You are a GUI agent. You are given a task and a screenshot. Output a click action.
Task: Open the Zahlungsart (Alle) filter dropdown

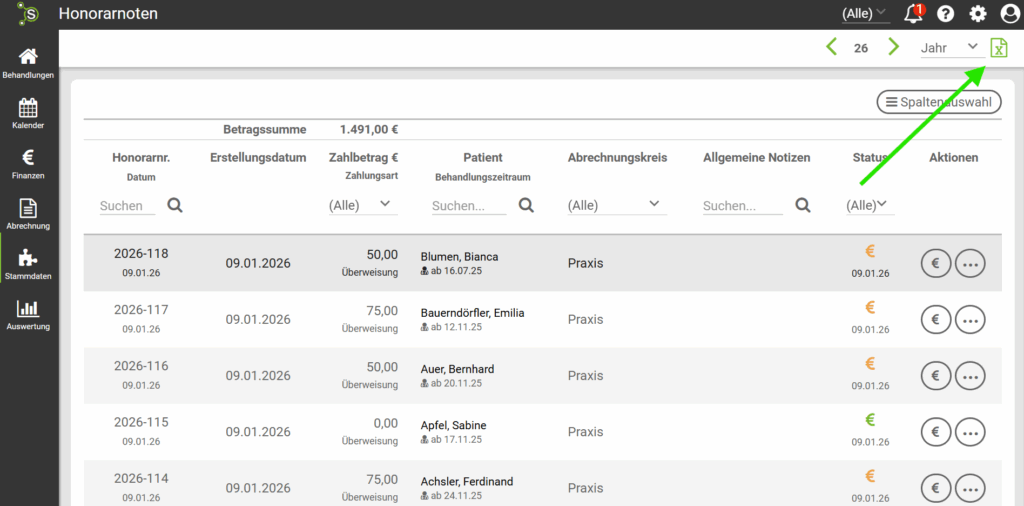click(x=363, y=205)
